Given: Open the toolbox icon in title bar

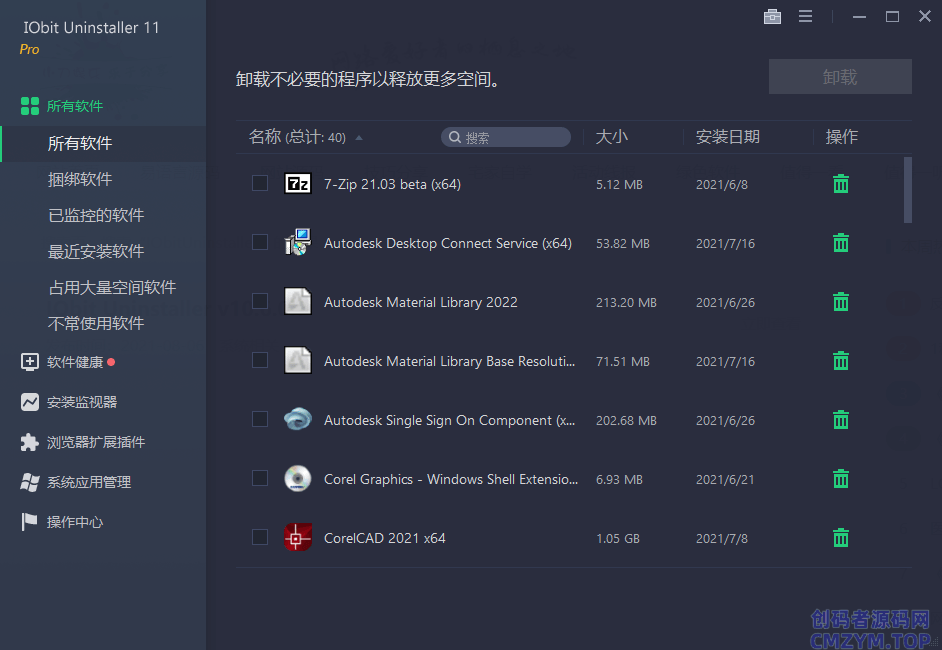Looking at the screenshot, I should tap(772, 17).
